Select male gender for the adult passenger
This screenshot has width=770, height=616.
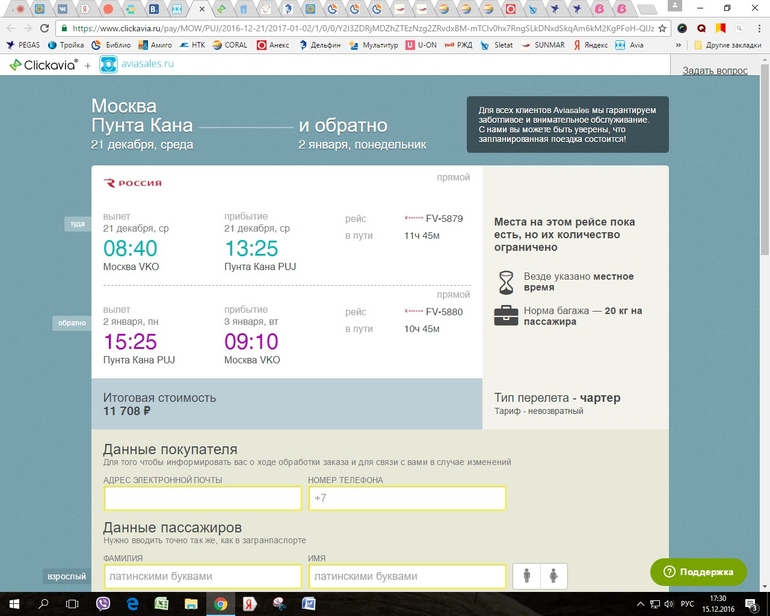point(528,576)
